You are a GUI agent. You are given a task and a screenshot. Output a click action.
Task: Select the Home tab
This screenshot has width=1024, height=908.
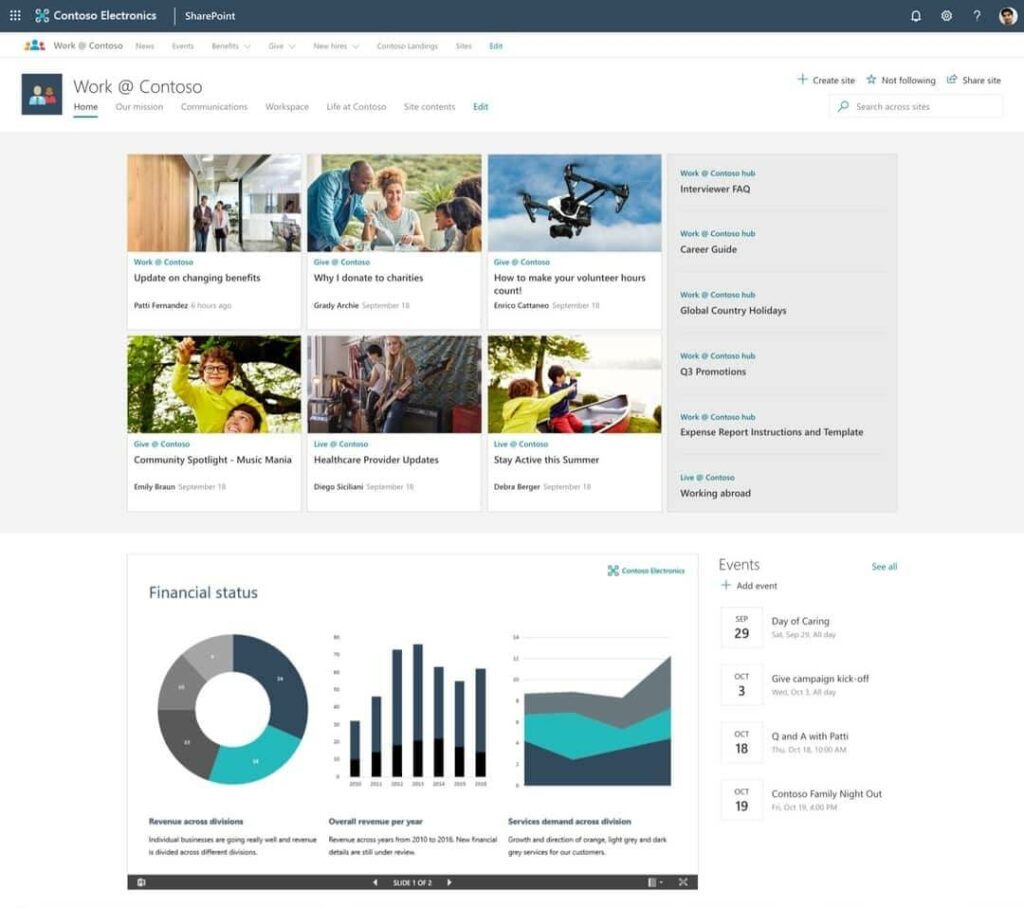coord(86,106)
